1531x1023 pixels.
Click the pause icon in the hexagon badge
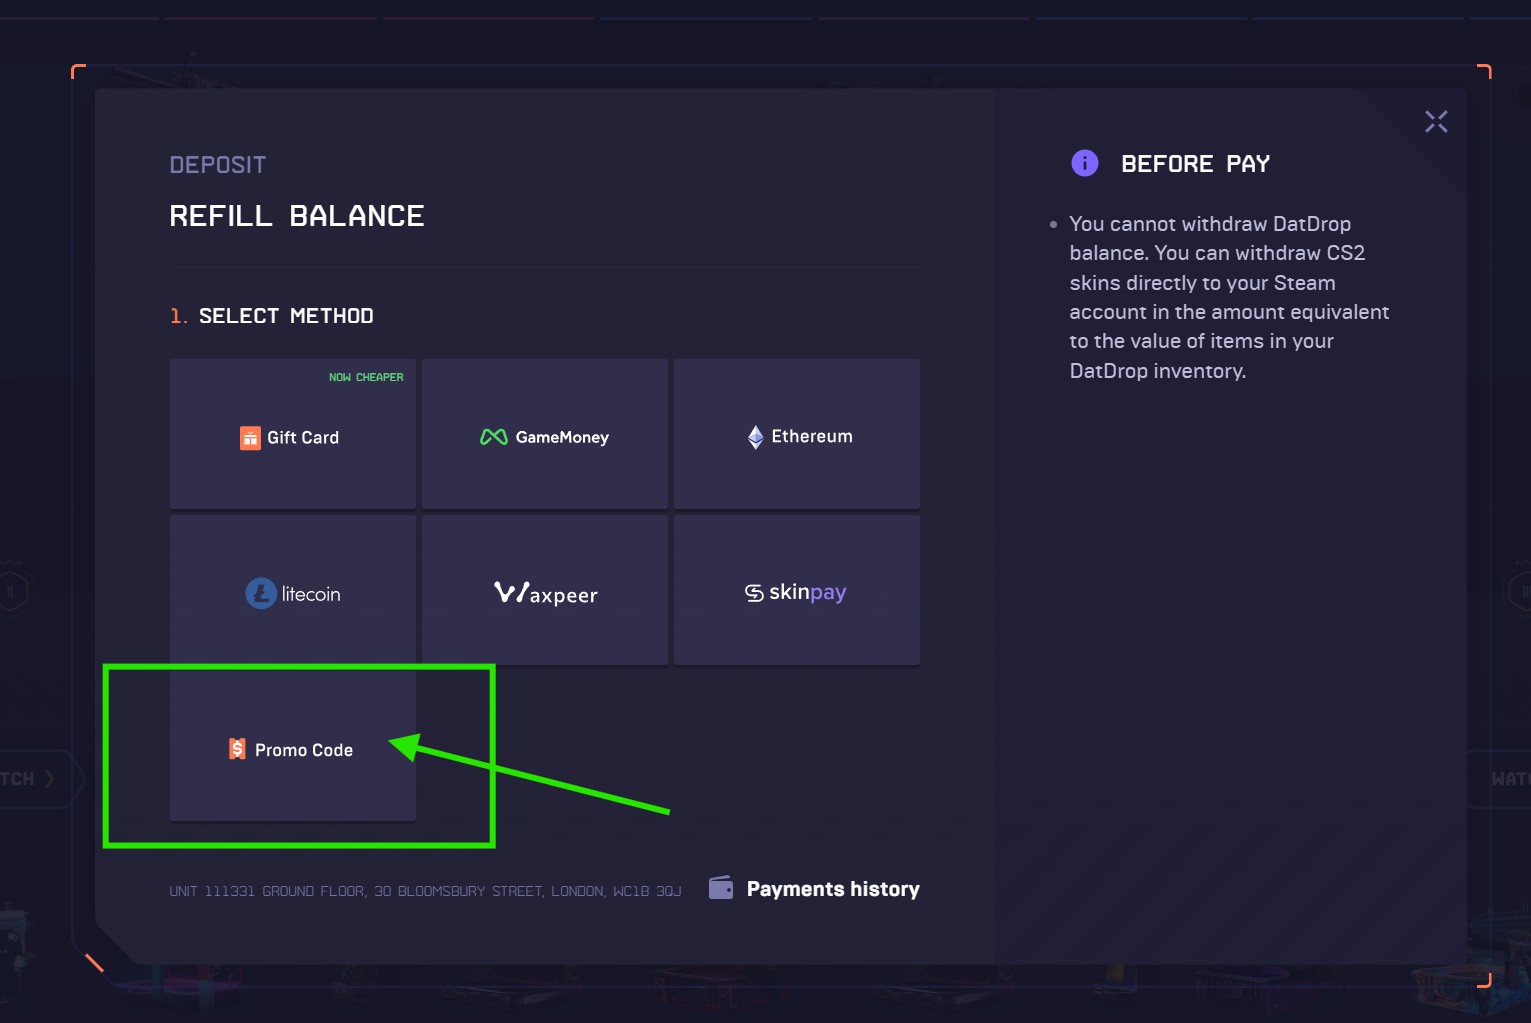11,590
